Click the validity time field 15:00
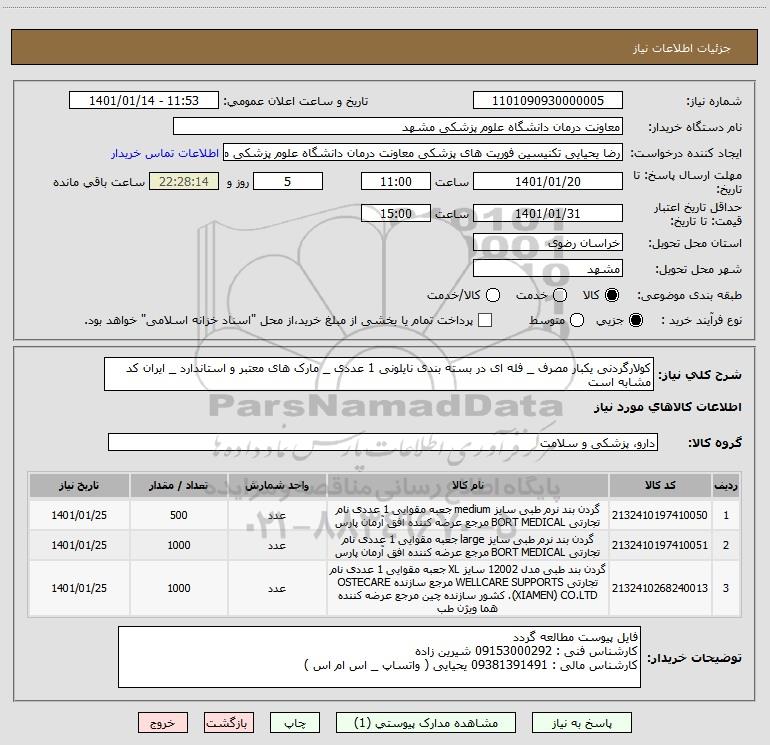The width and height of the screenshot is (770, 745). 396,213
